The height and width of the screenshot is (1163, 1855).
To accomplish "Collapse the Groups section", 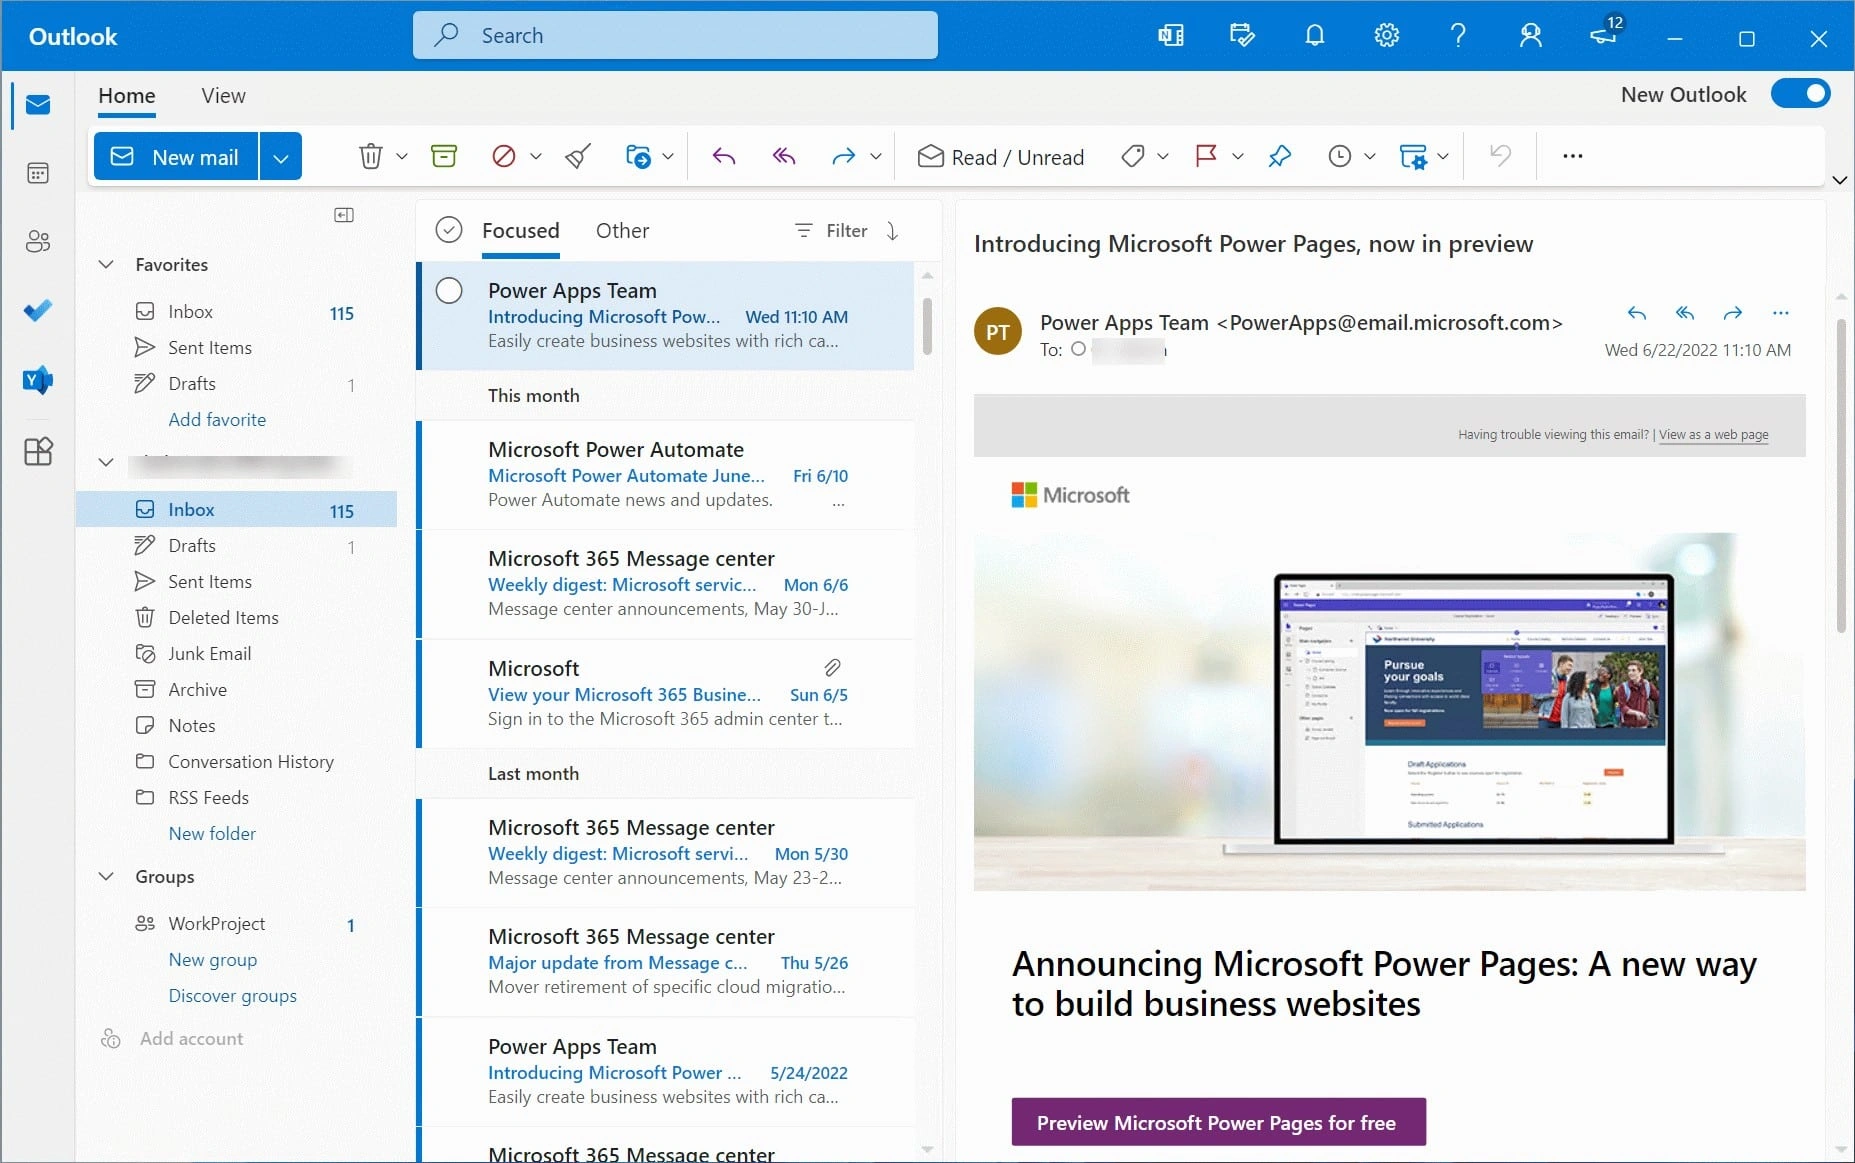I will pyautogui.click(x=106, y=876).
